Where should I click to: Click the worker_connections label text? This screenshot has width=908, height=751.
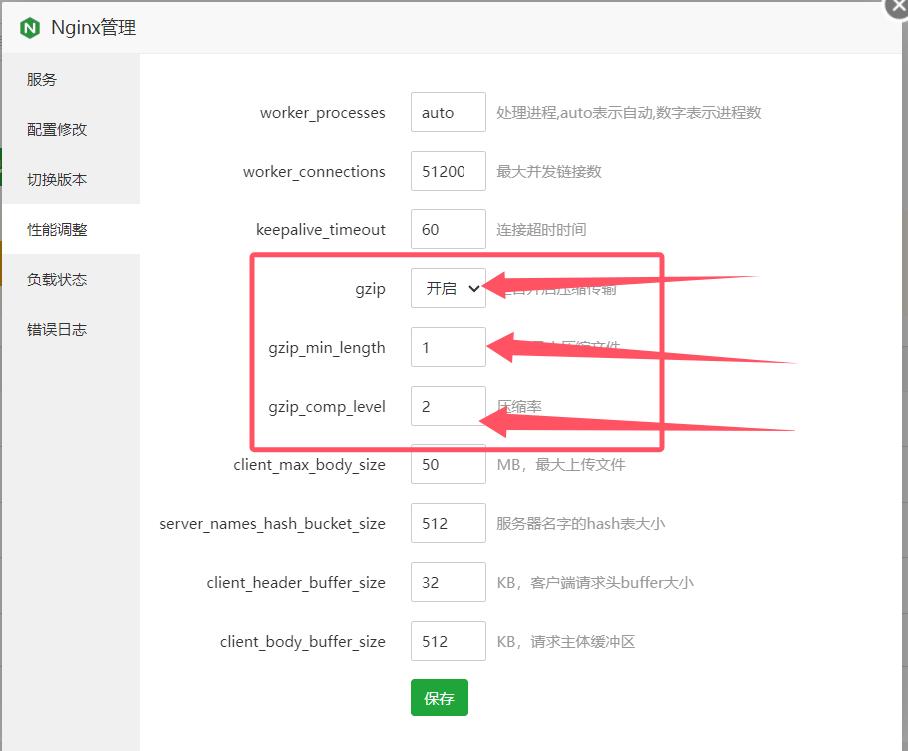click(x=314, y=172)
